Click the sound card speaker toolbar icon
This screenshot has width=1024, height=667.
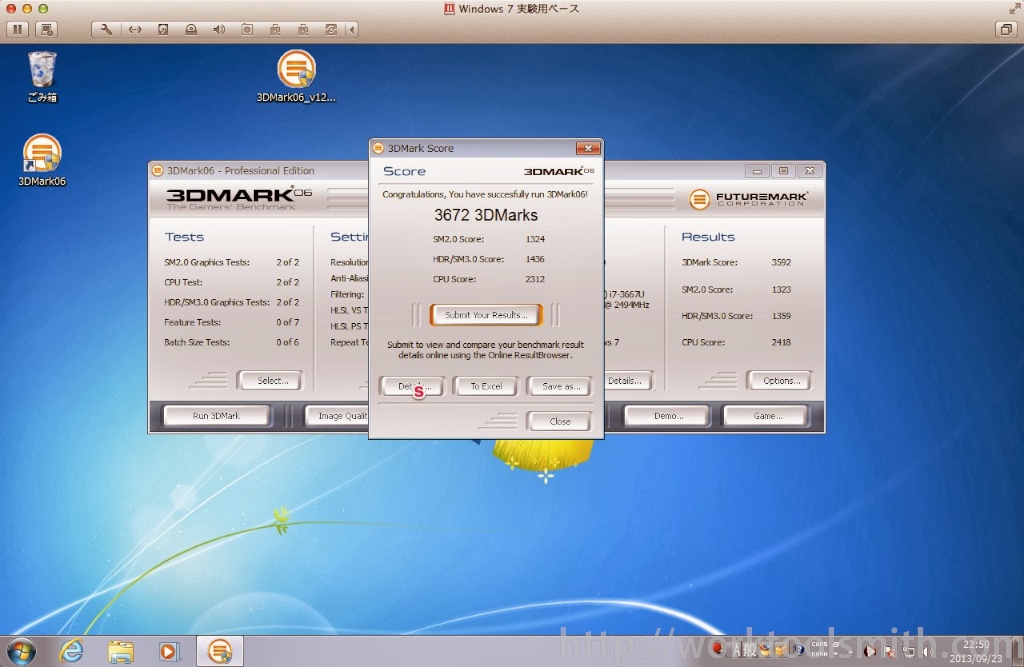click(x=219, y=29)
